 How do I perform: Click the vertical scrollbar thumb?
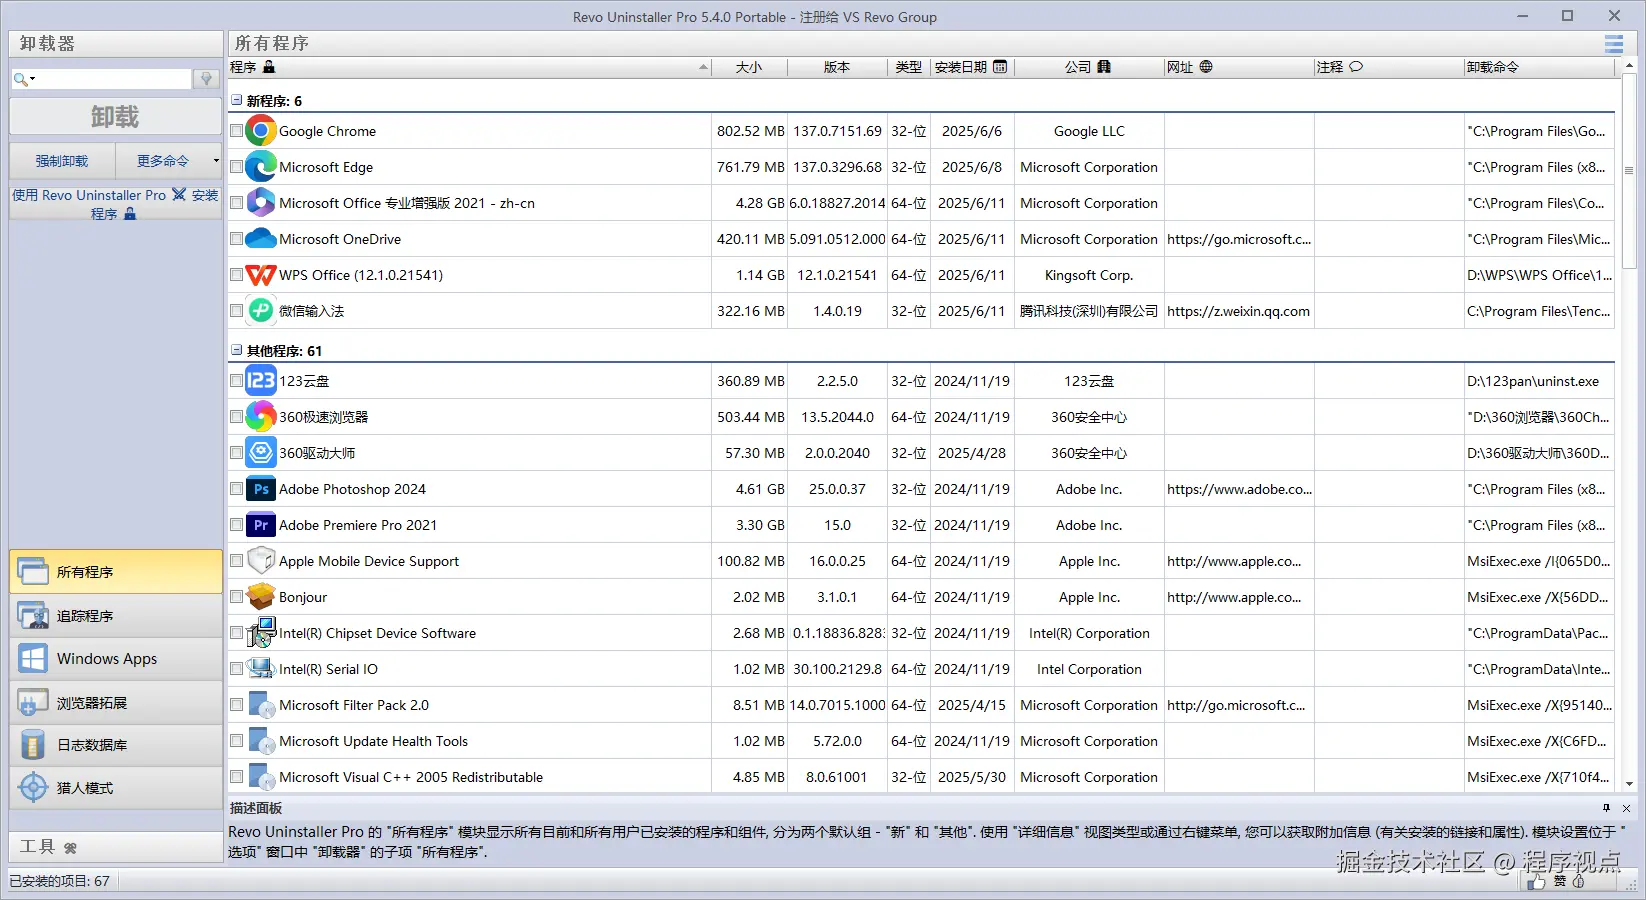click(1629, 170)
